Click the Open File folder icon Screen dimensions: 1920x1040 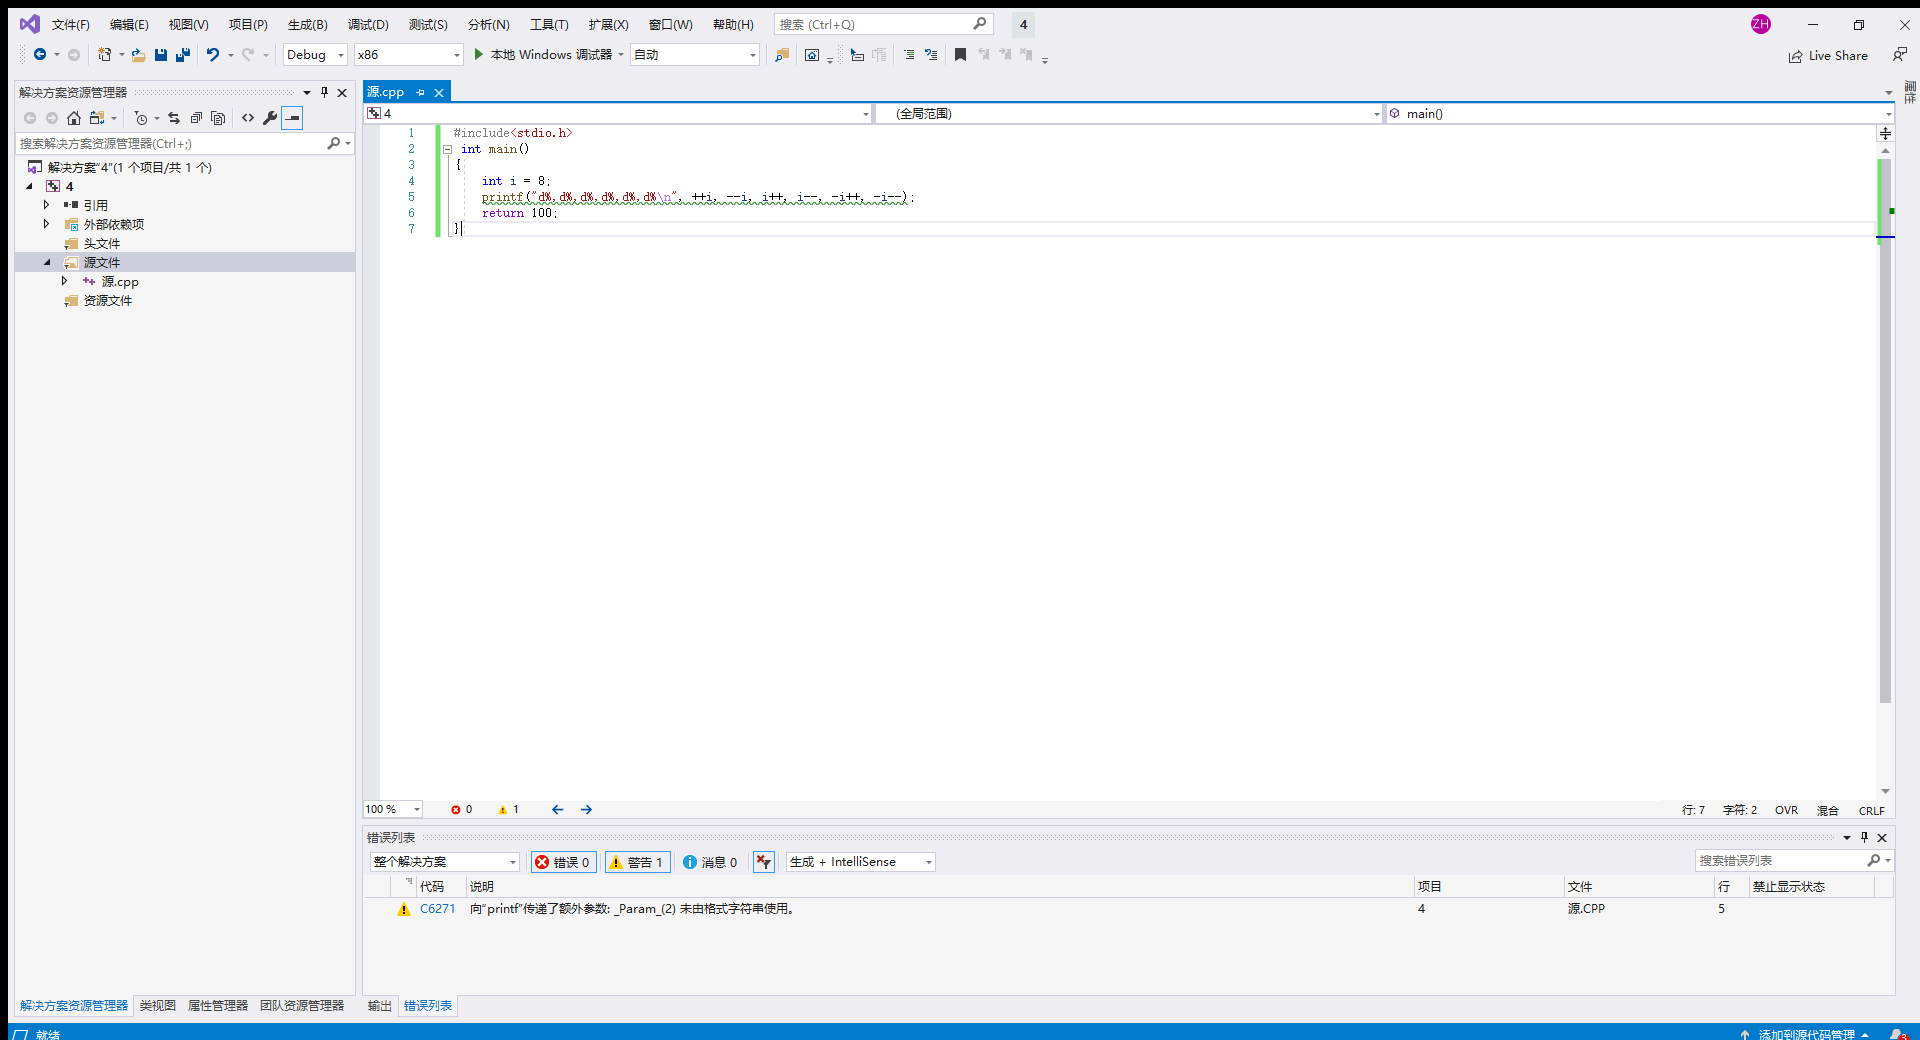pyautogui.click(x=138, y=55)
